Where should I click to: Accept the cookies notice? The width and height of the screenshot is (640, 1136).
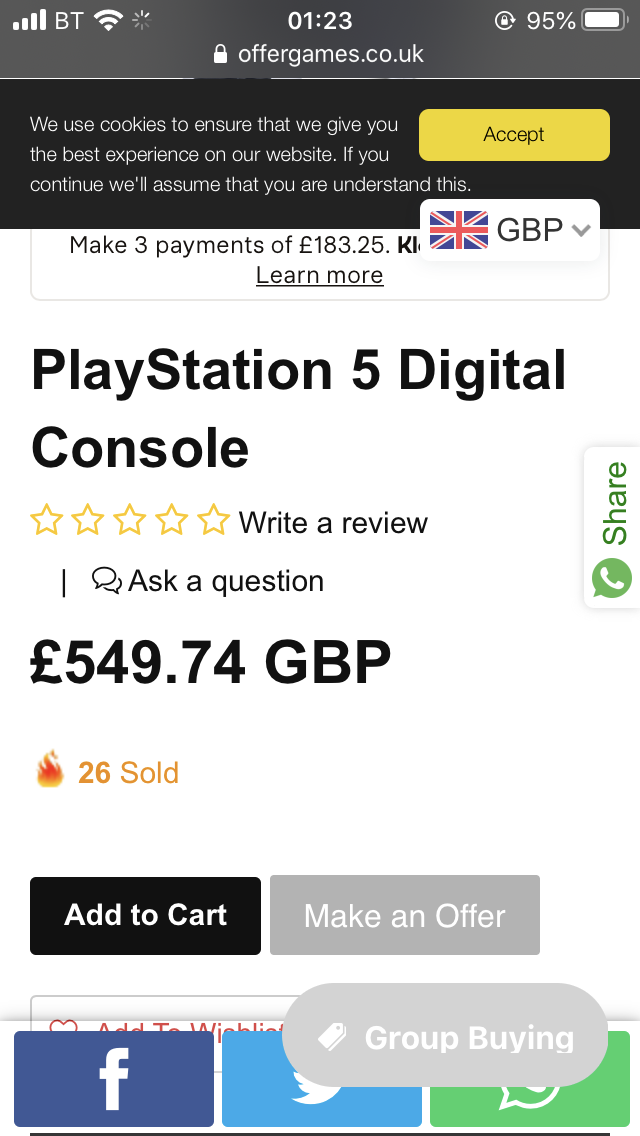tap(514, 135)
